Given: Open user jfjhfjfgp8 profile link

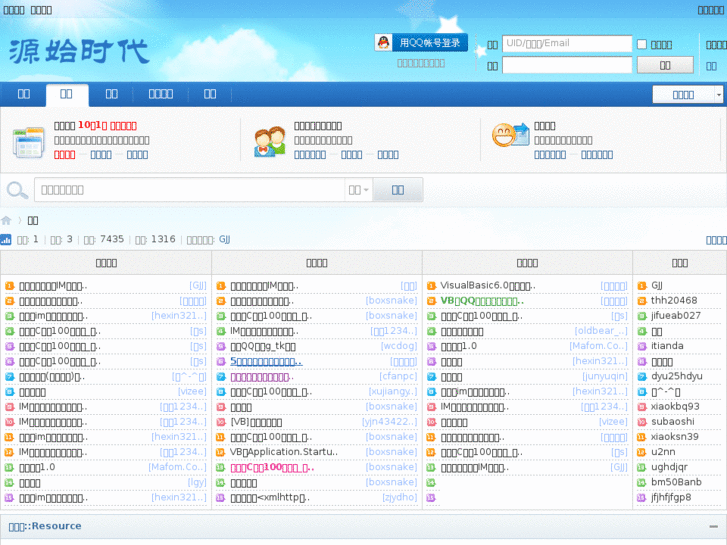Looking at the screenshot, I should [x=671, y=497].
